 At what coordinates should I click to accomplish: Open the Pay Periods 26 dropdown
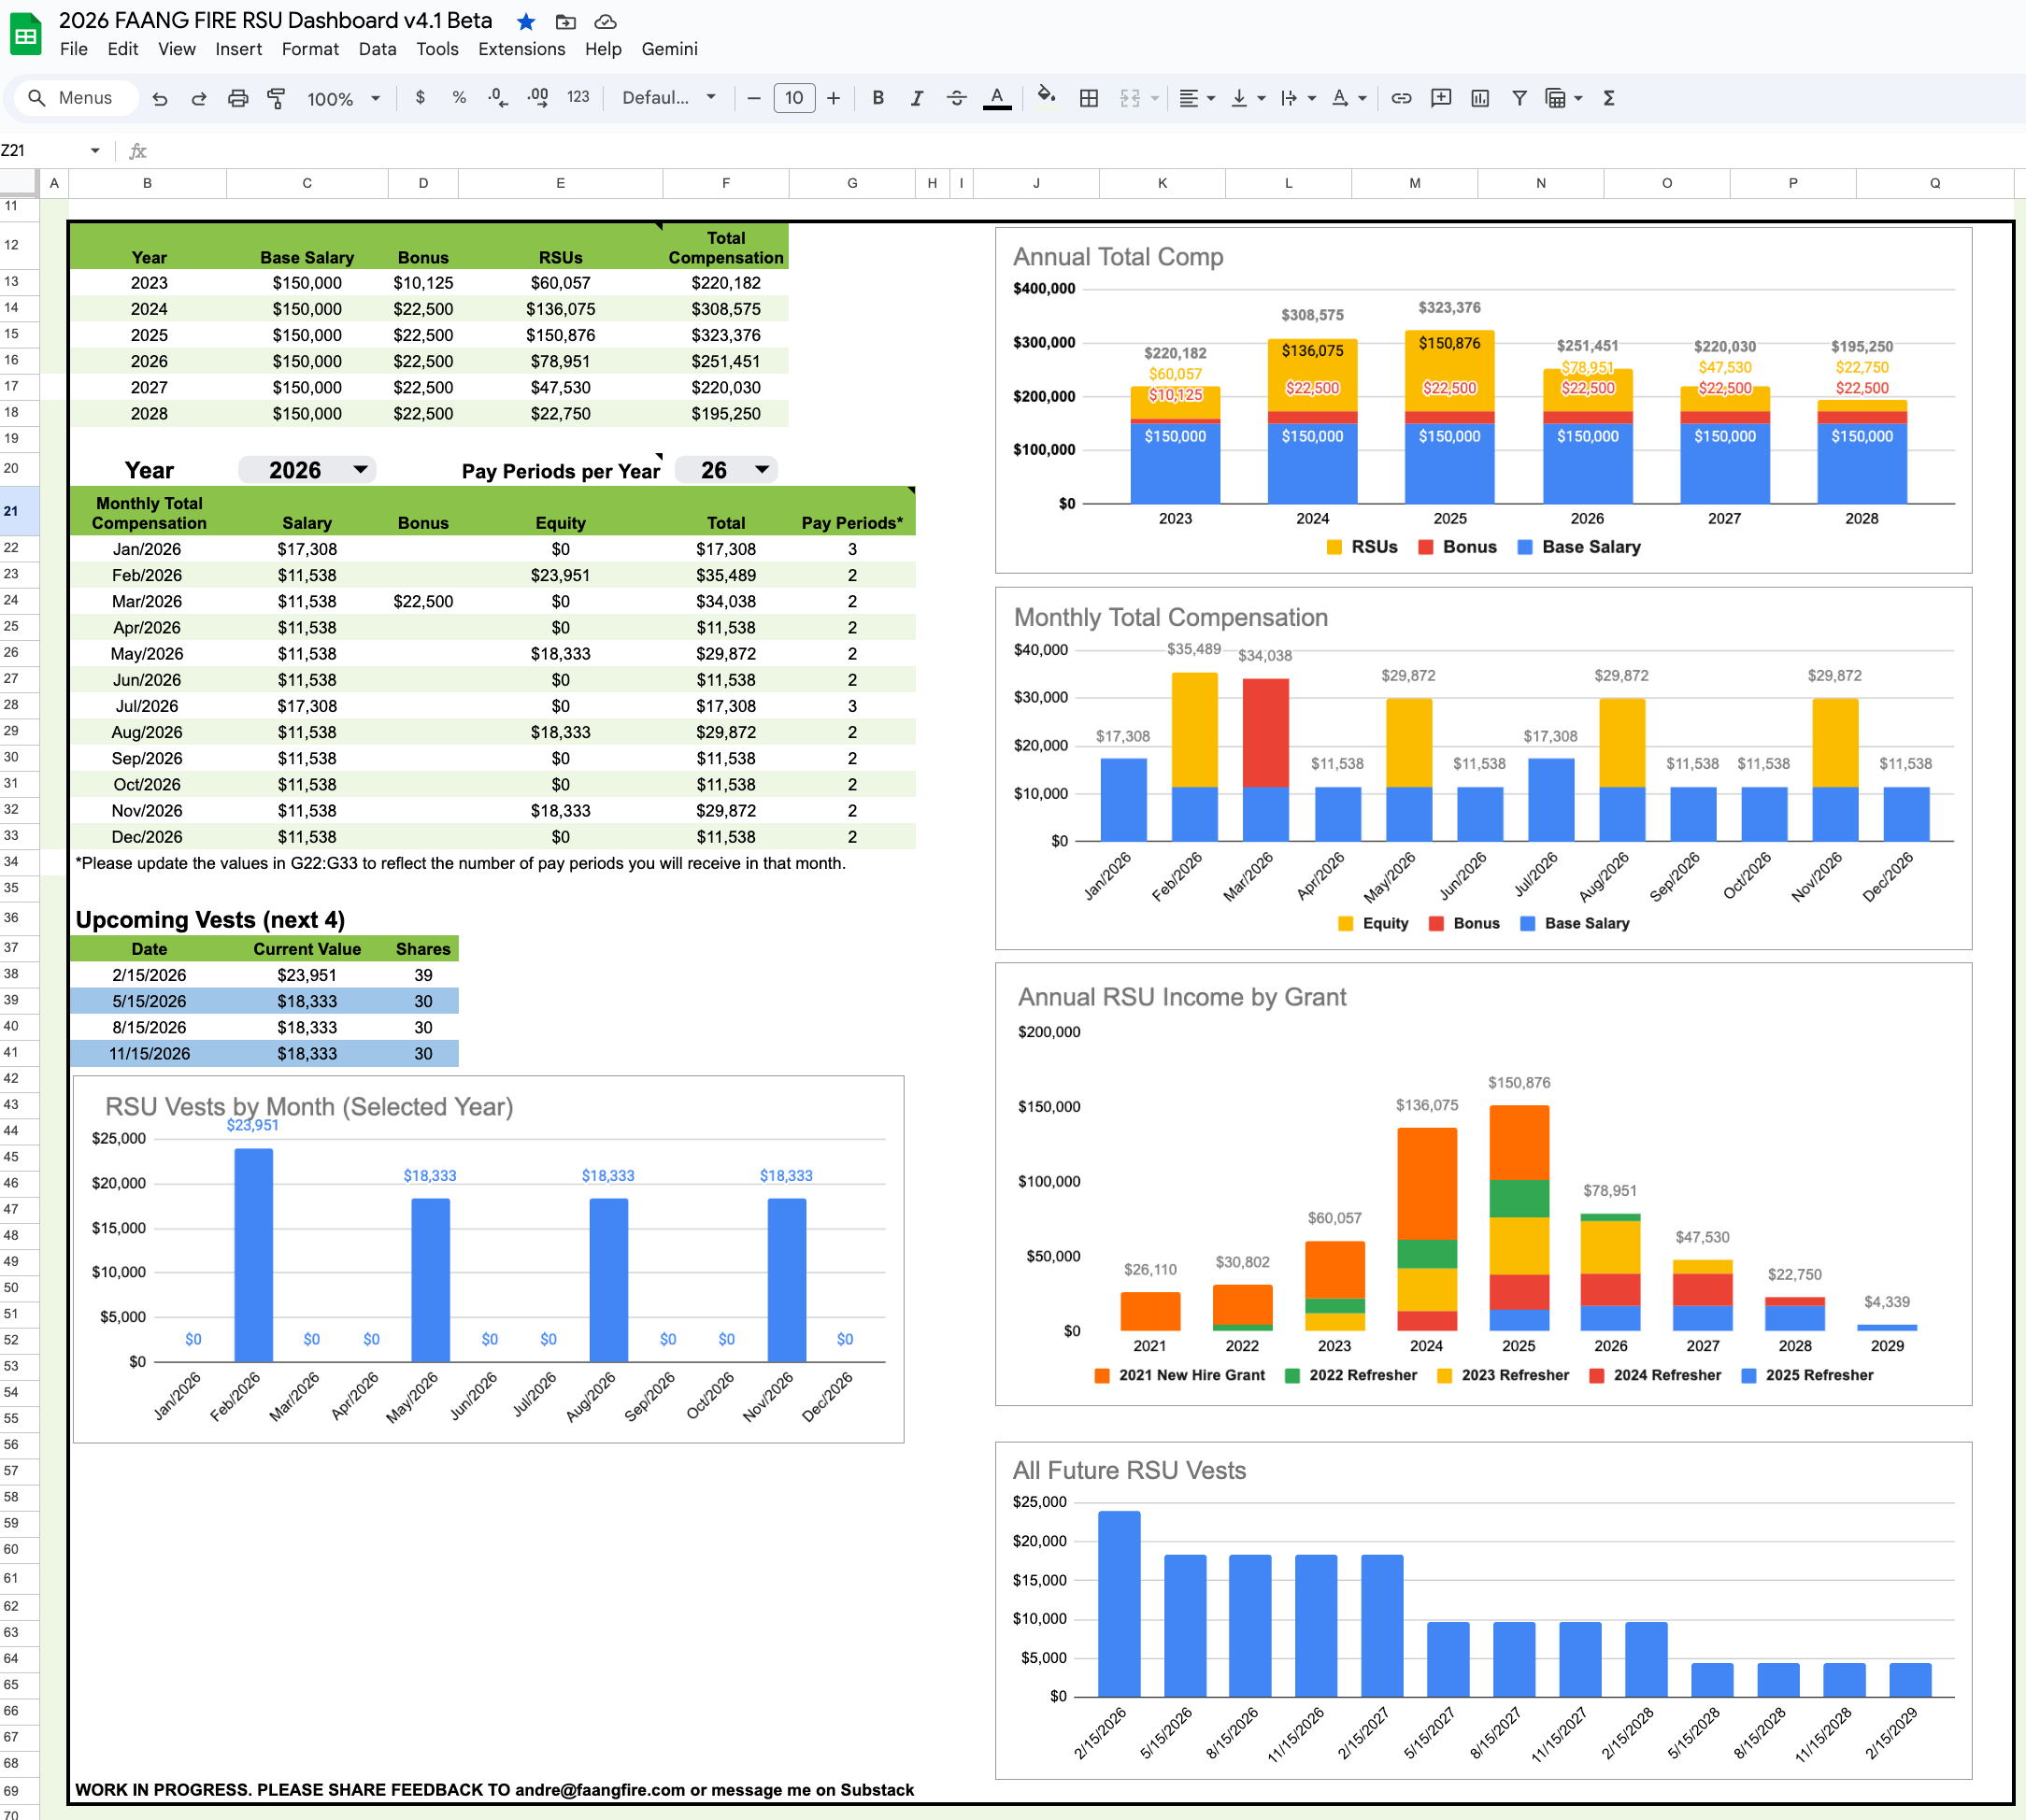pos(762,469)
